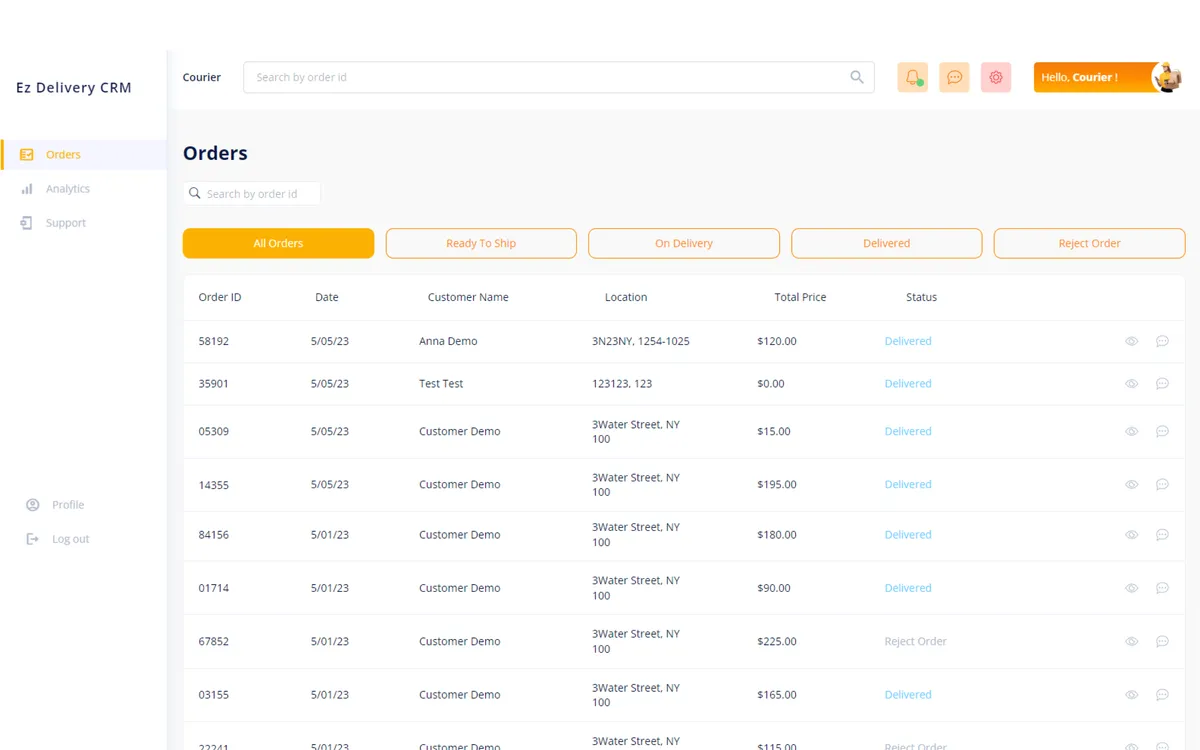The width and height of the screenshot is (1200, 750).
Task: Click the Delivered status of order 58192
Action: tap(908, 341)
